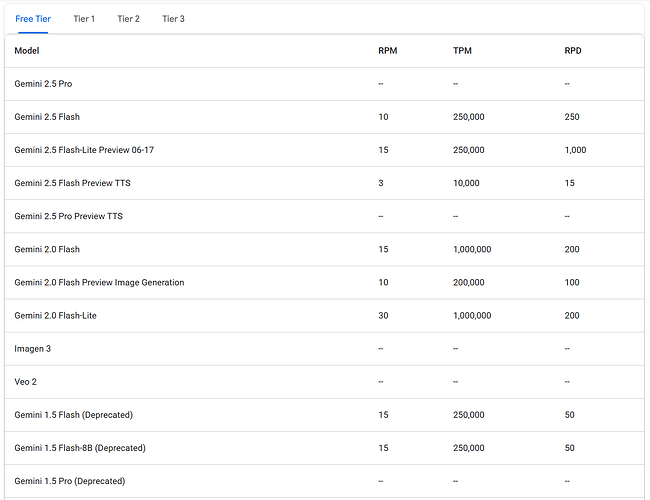
Task: Click the Imagen 3 model name
Action: pos(32,348)
